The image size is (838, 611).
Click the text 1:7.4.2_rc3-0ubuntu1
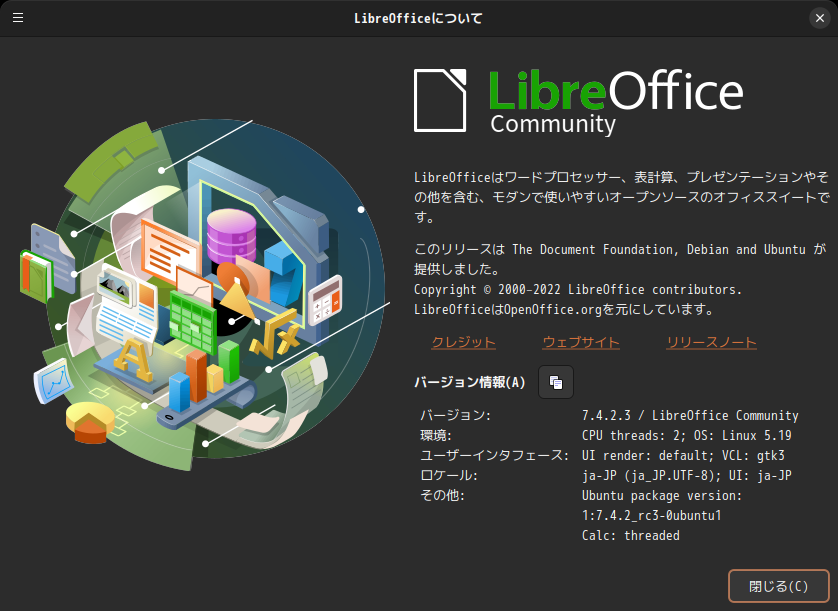(x=651, y=515)
